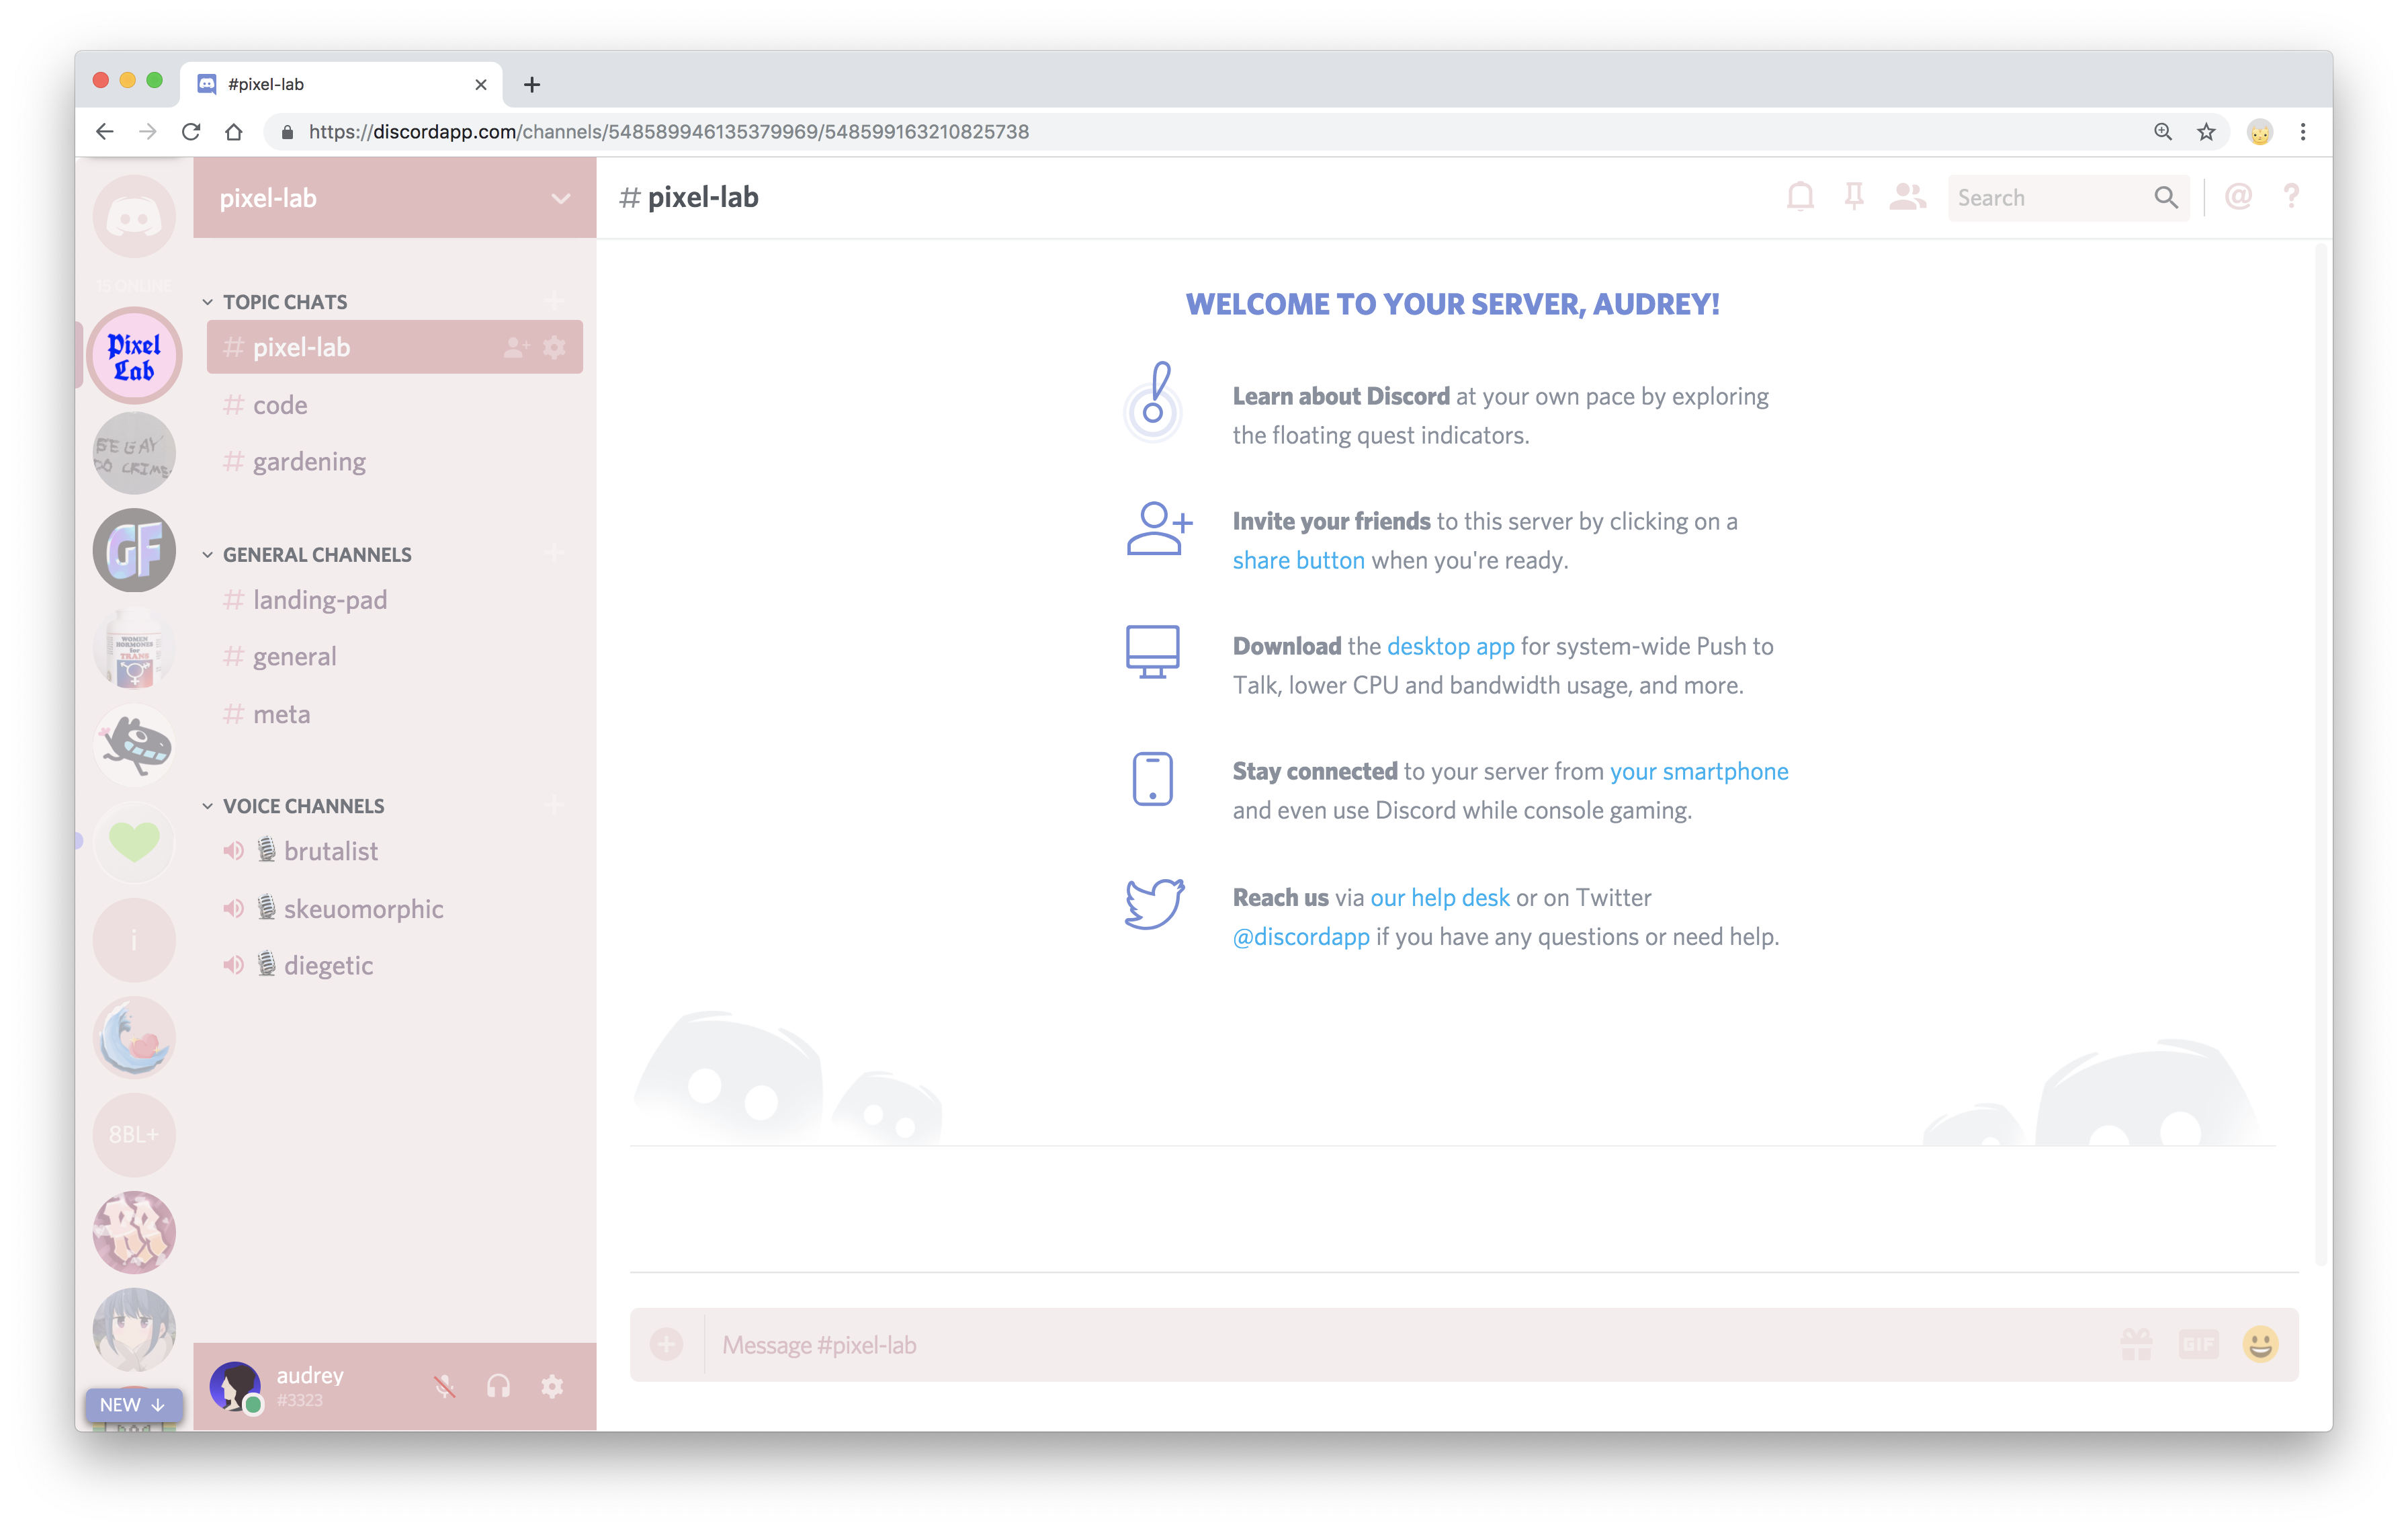2408x1531 pixels.
Task: Open user settings gear icon
Action: point(552,1386)
